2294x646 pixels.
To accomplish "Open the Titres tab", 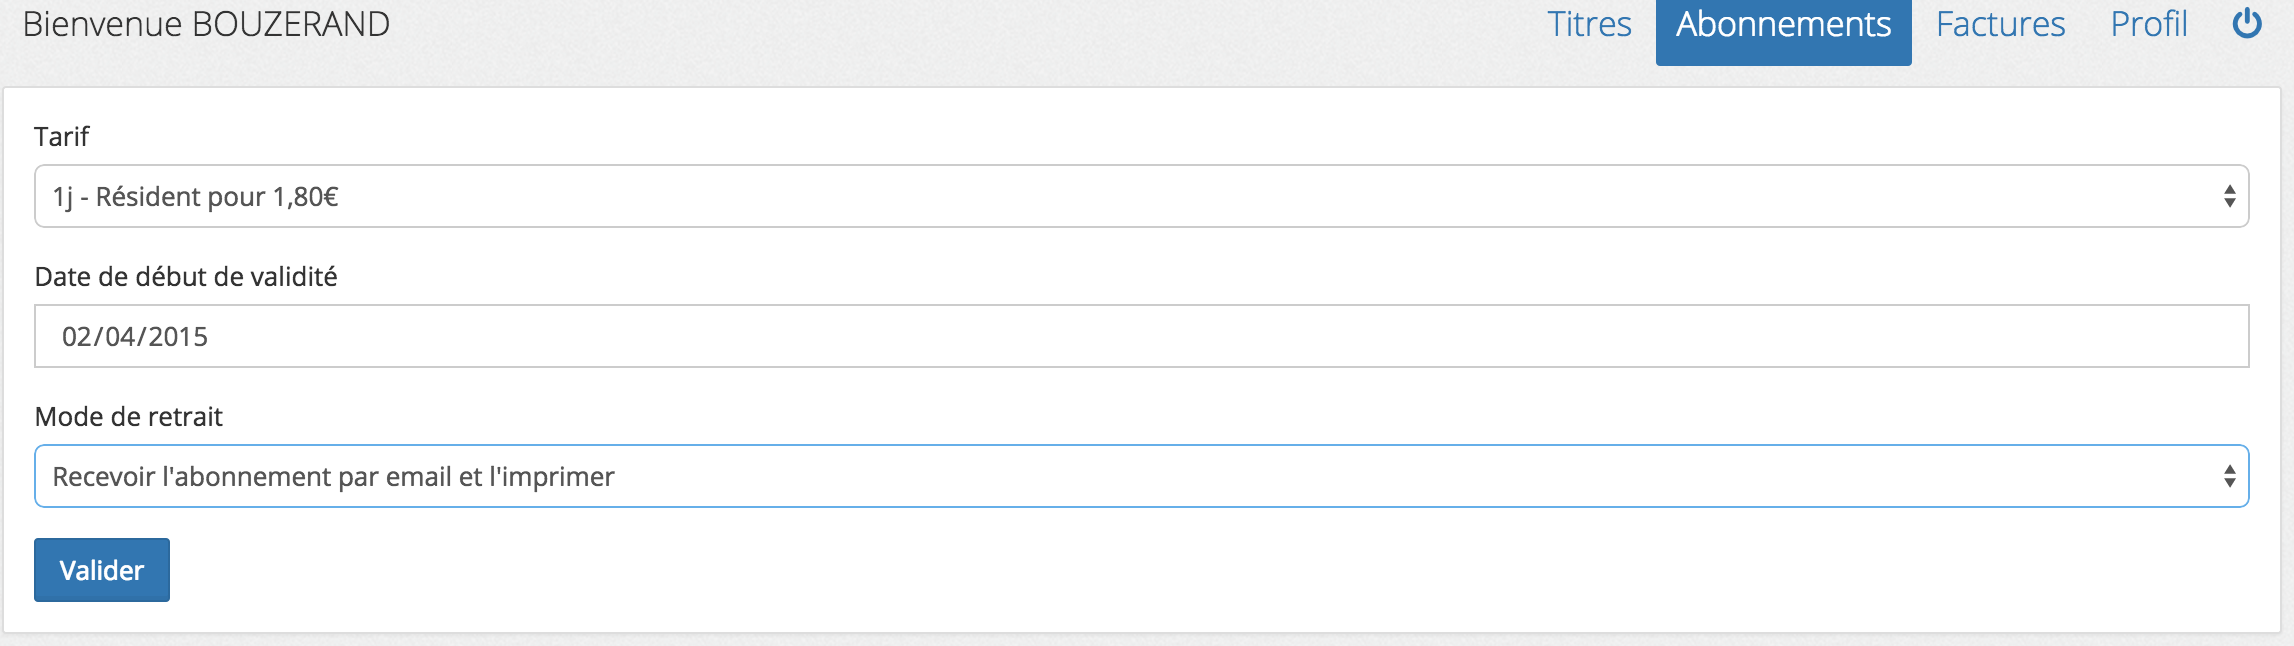I will tap(1589, 24).
